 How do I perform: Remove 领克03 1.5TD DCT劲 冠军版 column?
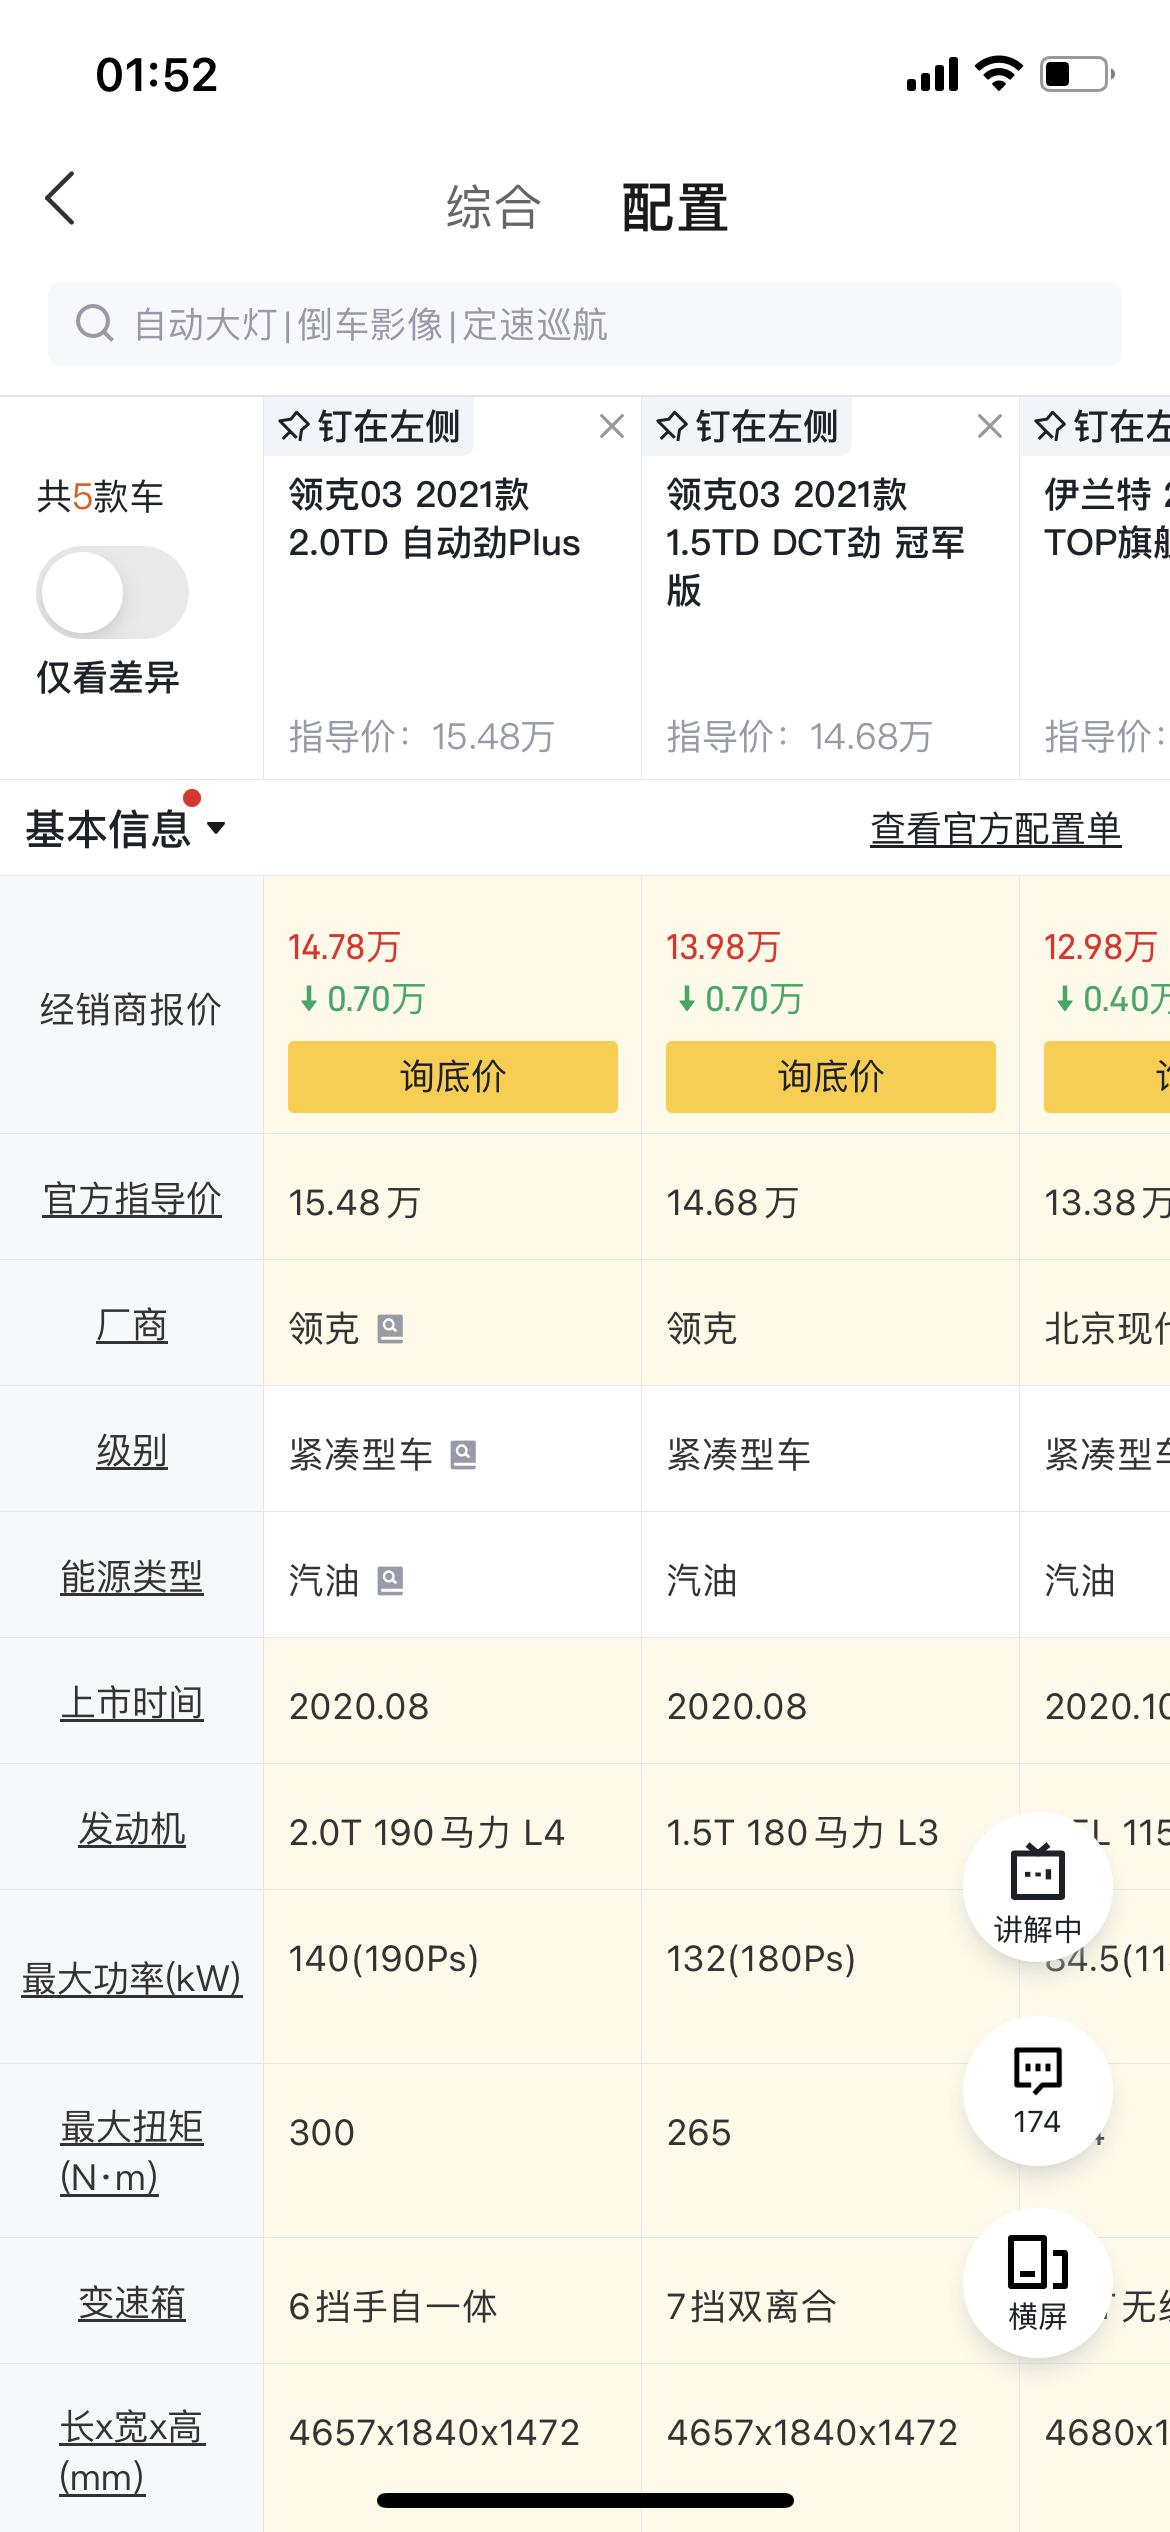[x=990, y=427]
